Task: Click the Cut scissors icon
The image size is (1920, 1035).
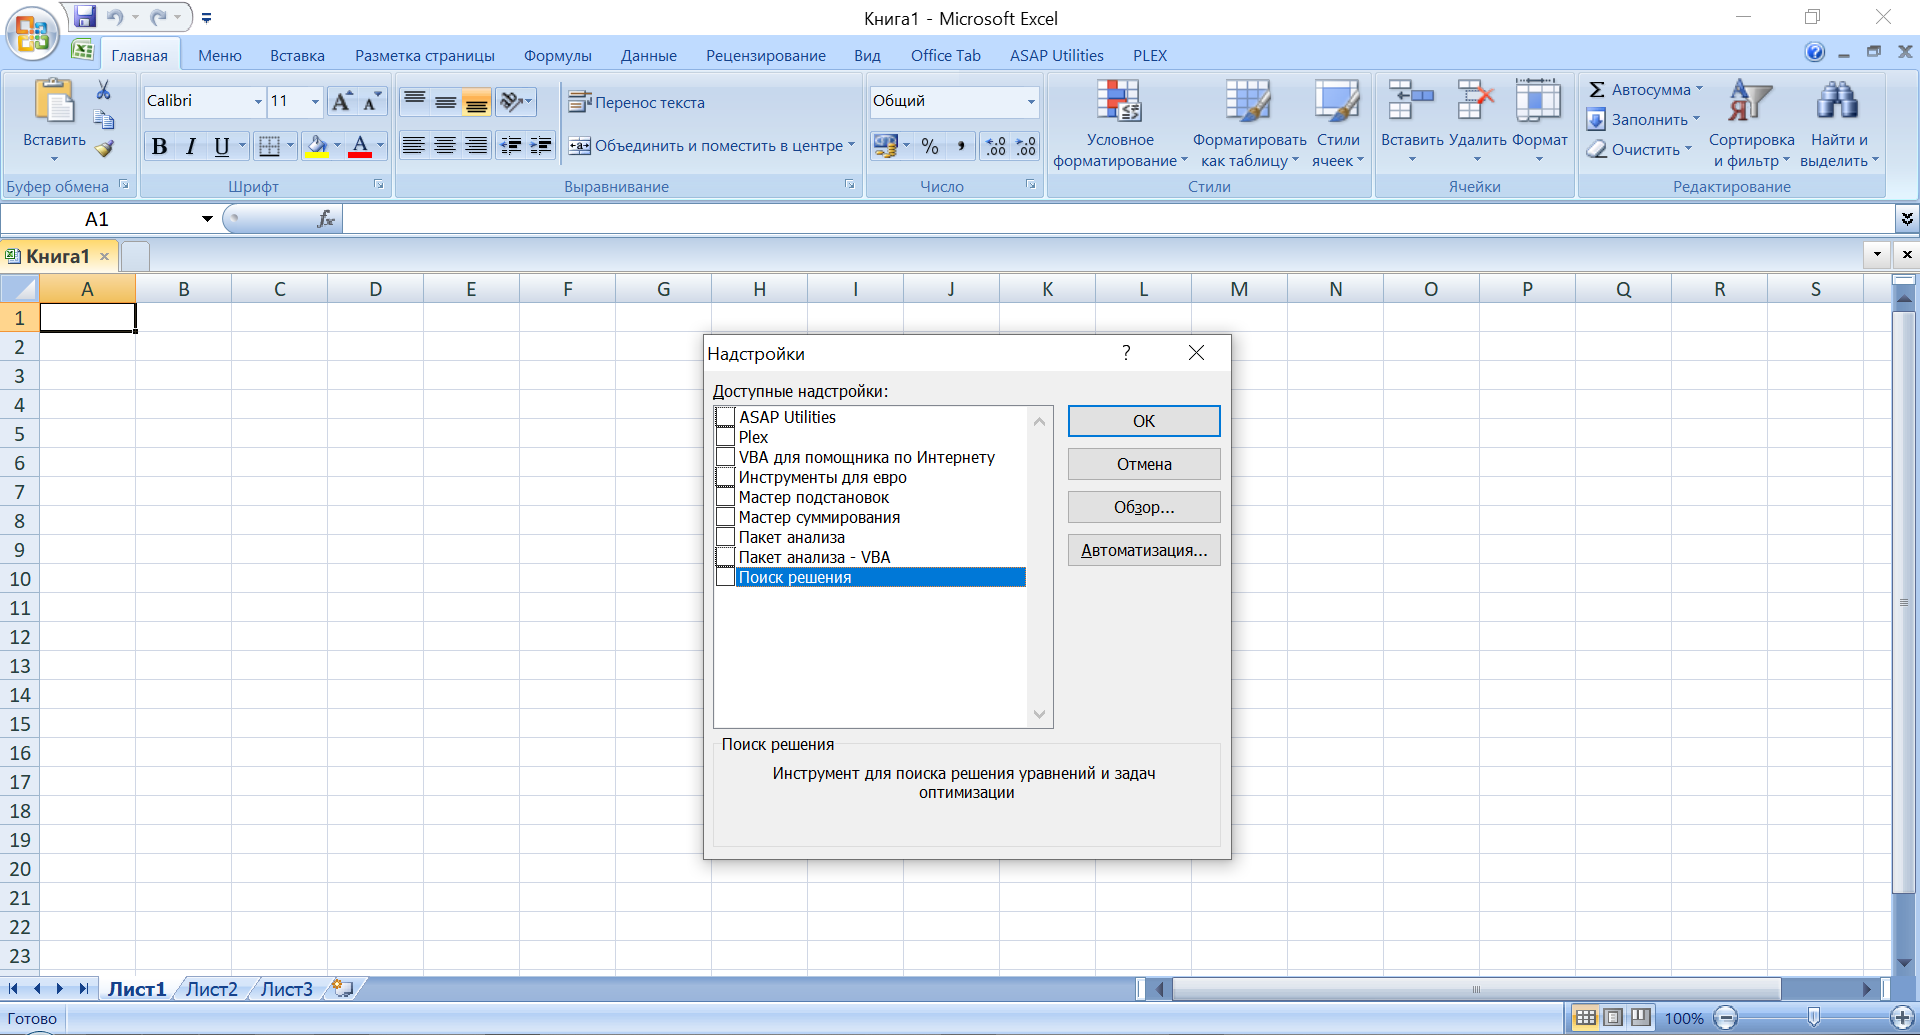Action: [103, 90]
